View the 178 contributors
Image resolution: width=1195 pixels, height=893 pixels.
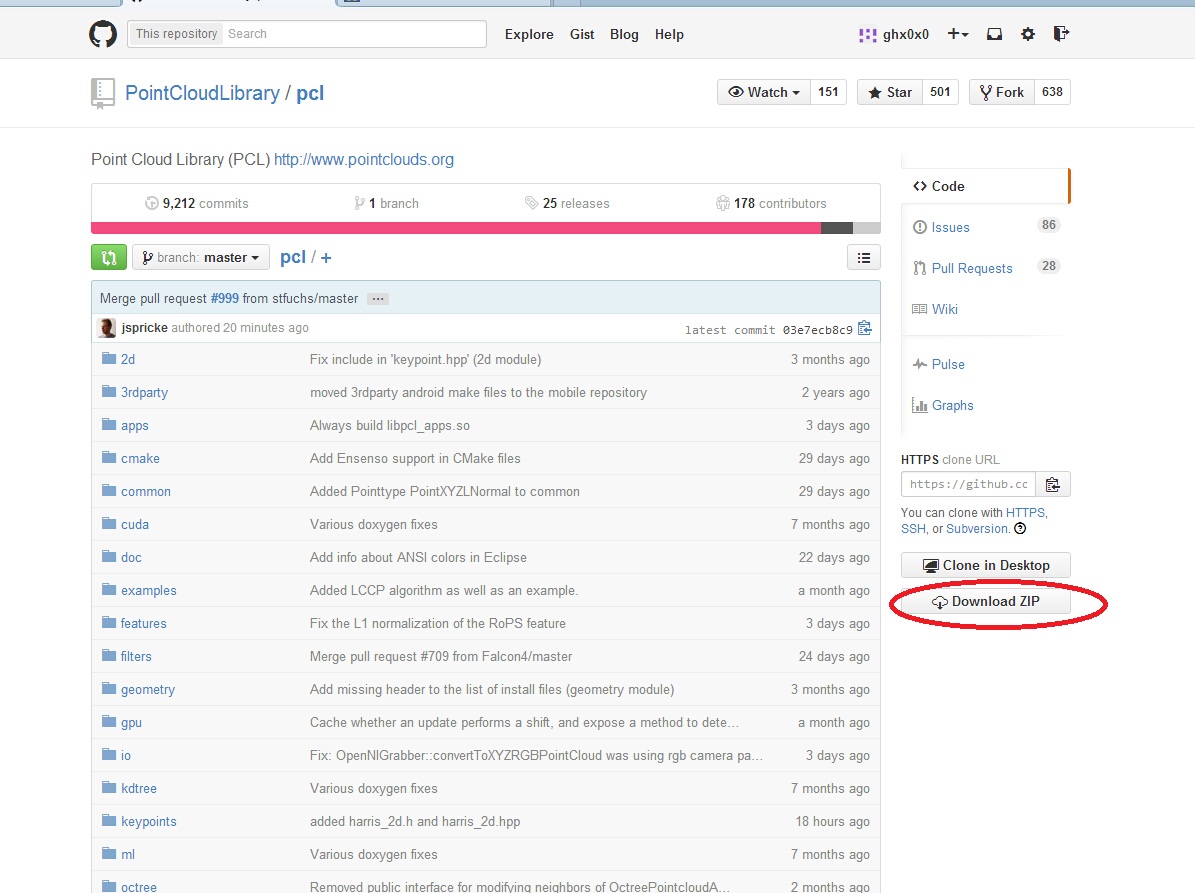(771, 203)
